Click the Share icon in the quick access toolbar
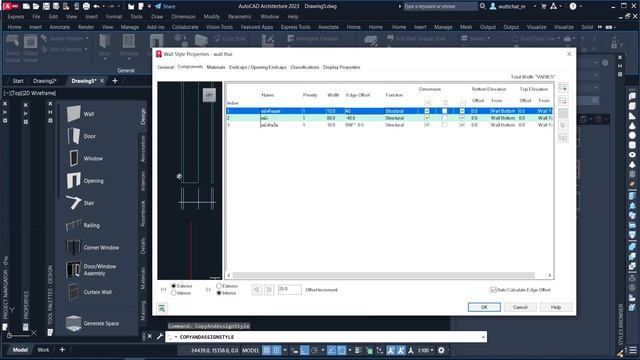Screen dimensions: 640x360 [x=165, y=6]
